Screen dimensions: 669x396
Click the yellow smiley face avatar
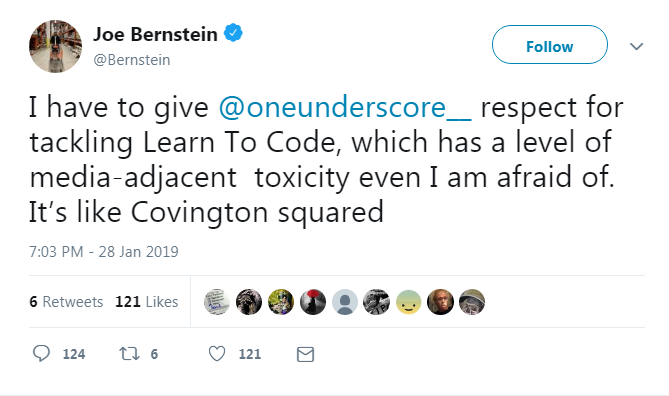(409, 302)
